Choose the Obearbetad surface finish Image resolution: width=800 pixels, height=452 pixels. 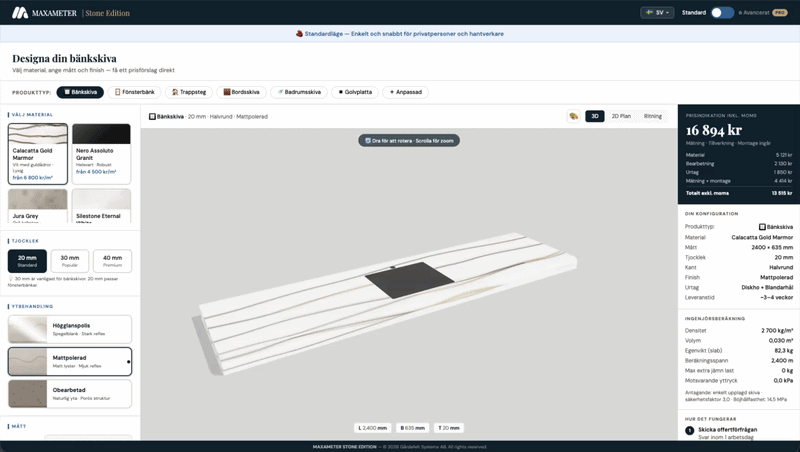pos(70,393)
